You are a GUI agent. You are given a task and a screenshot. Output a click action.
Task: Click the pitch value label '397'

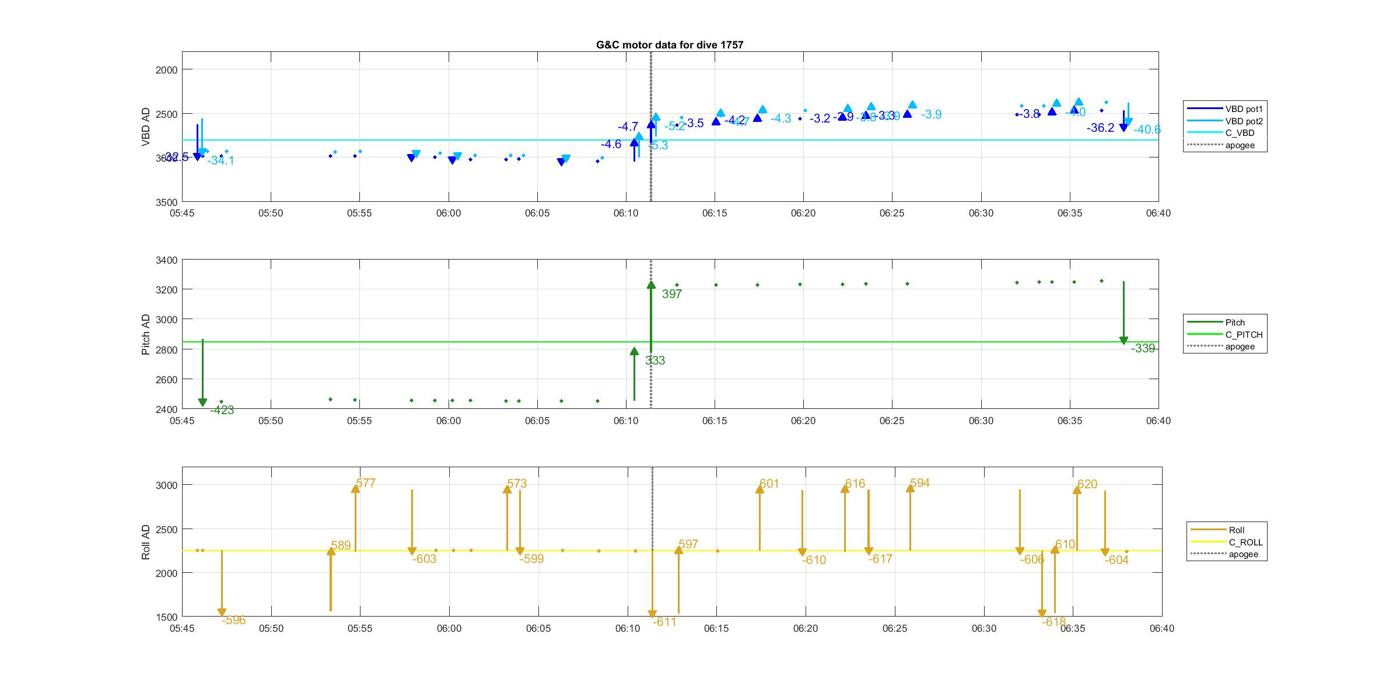(x=672, y=294)
